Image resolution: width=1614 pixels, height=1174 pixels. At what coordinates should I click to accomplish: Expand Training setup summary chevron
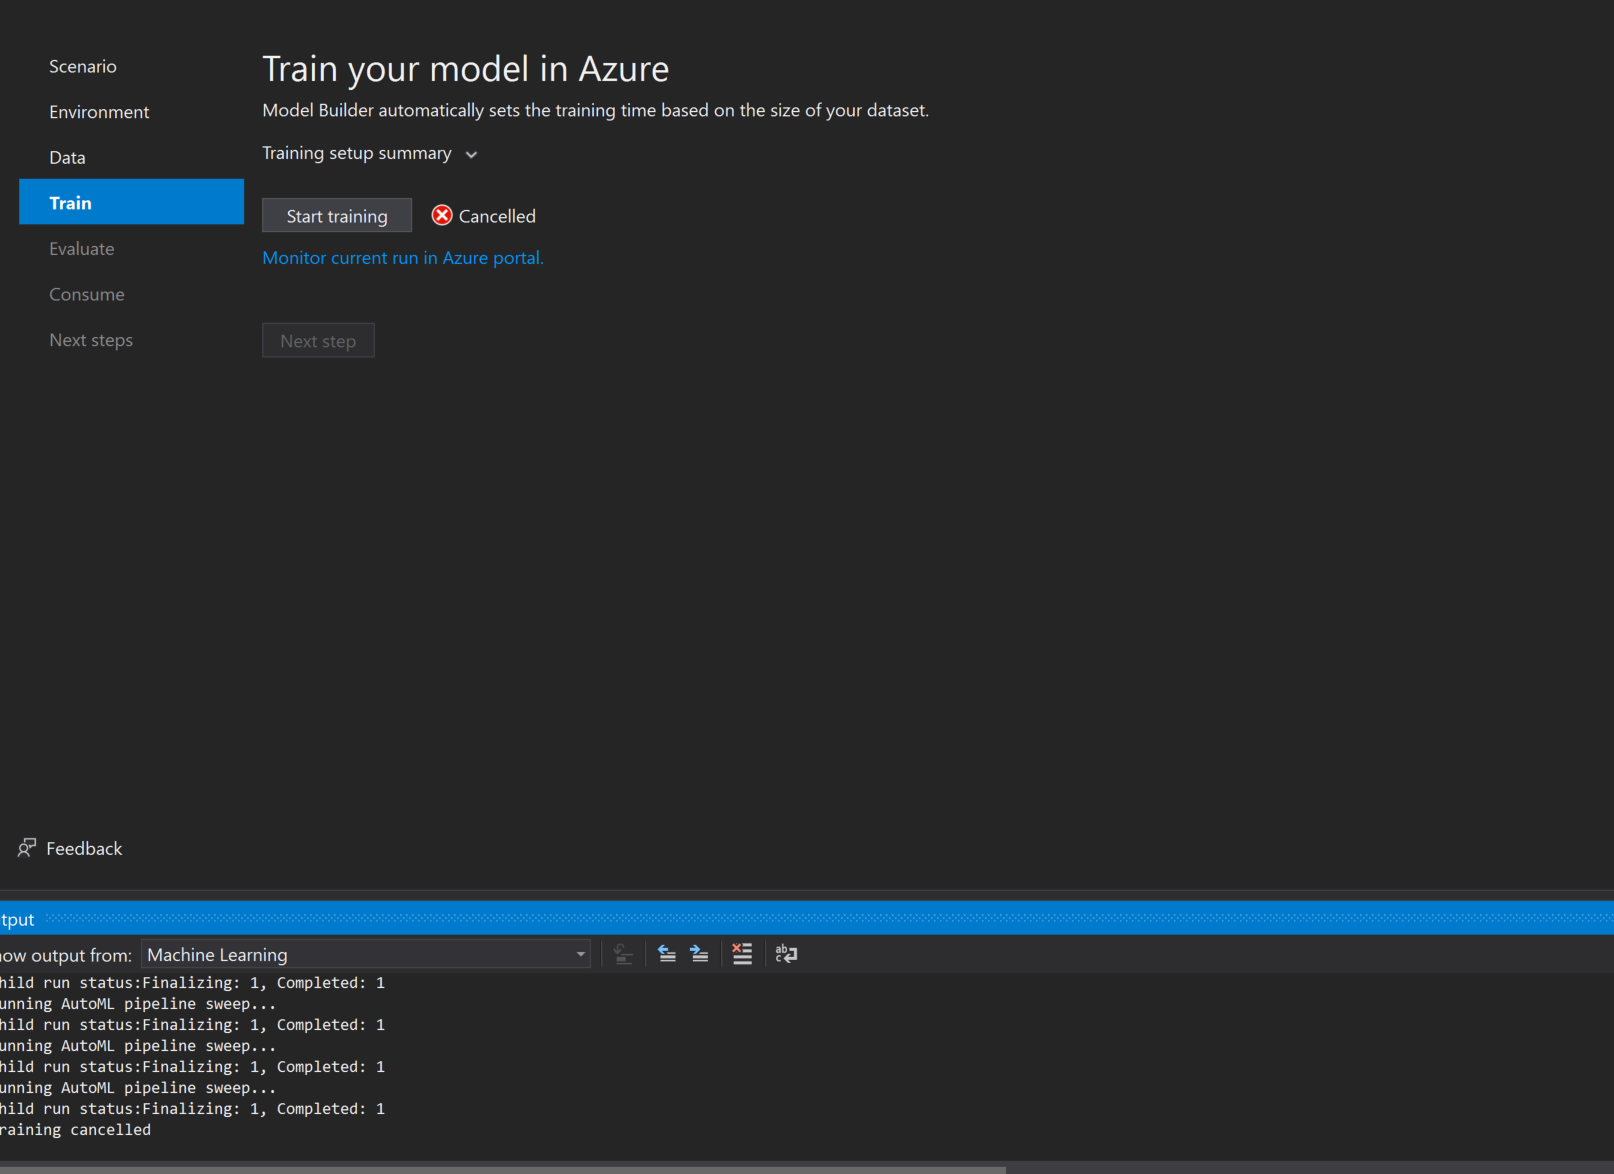pyautogui.click(x=472, y=154)
